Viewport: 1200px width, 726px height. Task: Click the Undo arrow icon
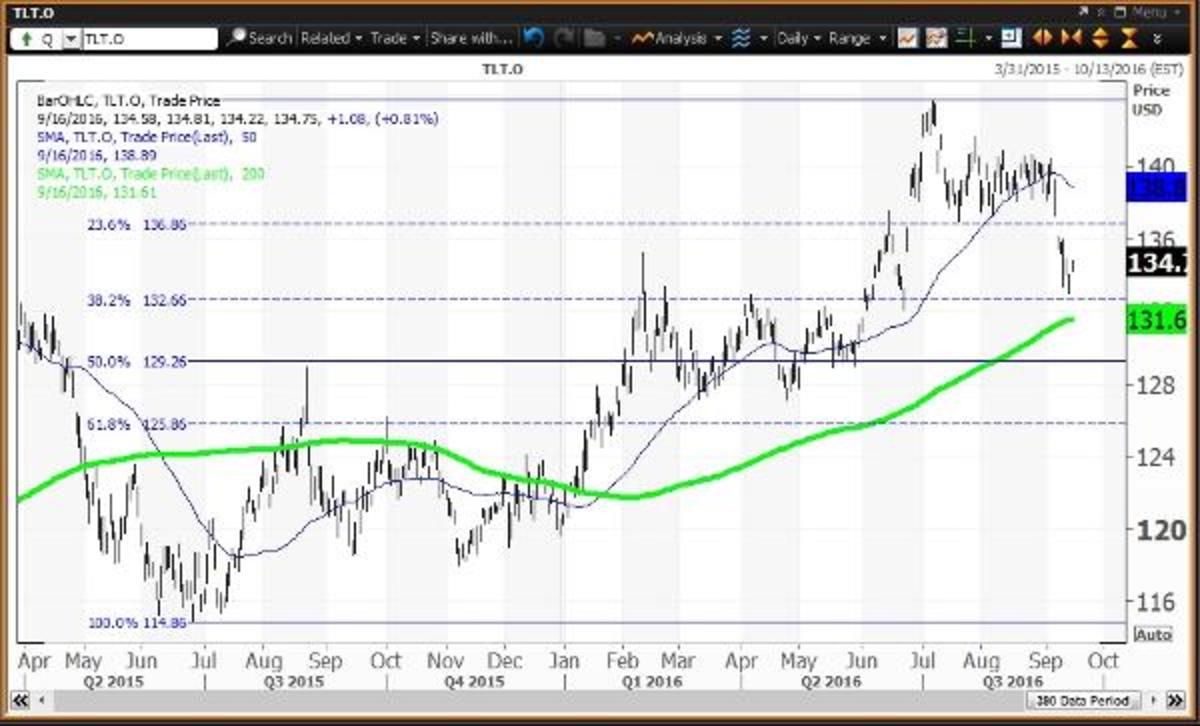(x=533, y=38)
